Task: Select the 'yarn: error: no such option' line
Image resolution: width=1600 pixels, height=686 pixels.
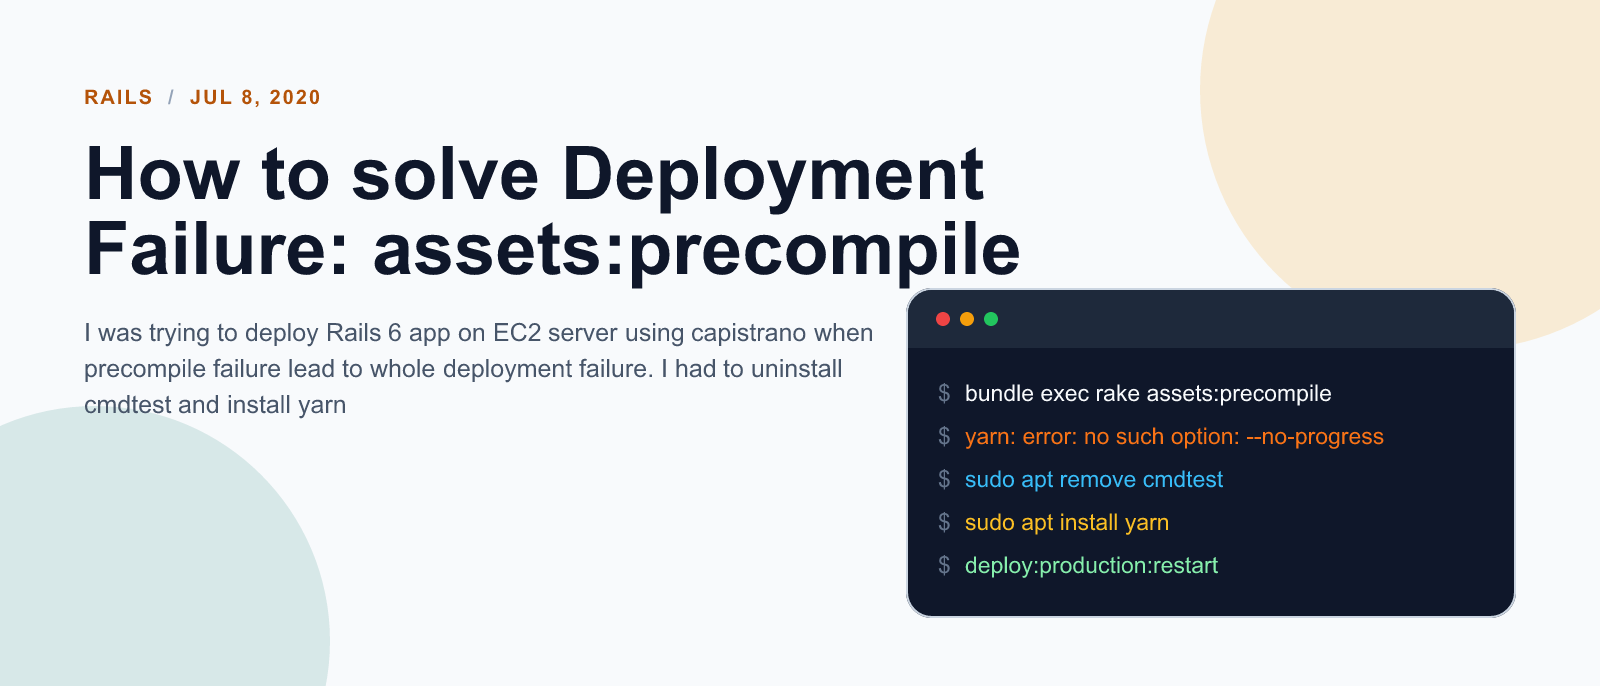Action: click(x=1174, y=437)
